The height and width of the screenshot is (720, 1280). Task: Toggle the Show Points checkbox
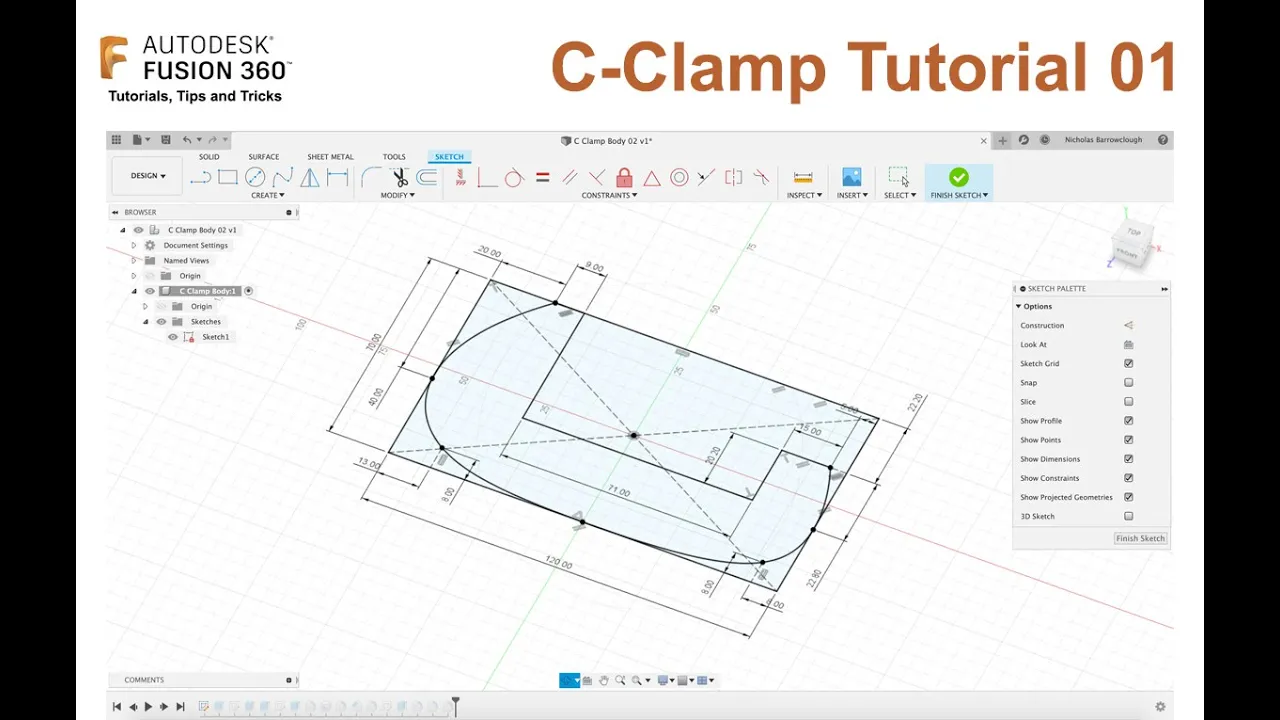[1128, 440]
